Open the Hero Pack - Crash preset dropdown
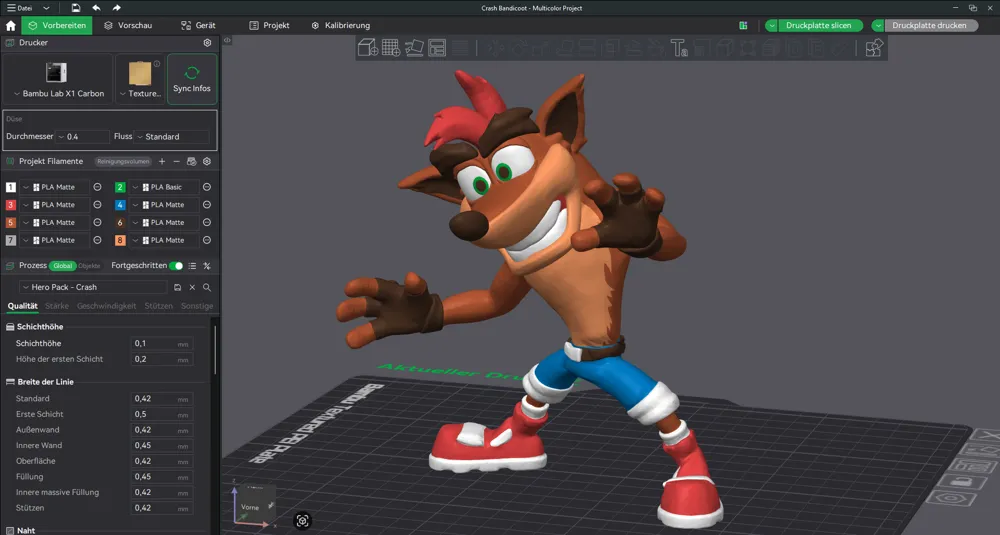The width and height of the screenshot is (1000, 535). (x=93, y=288)
